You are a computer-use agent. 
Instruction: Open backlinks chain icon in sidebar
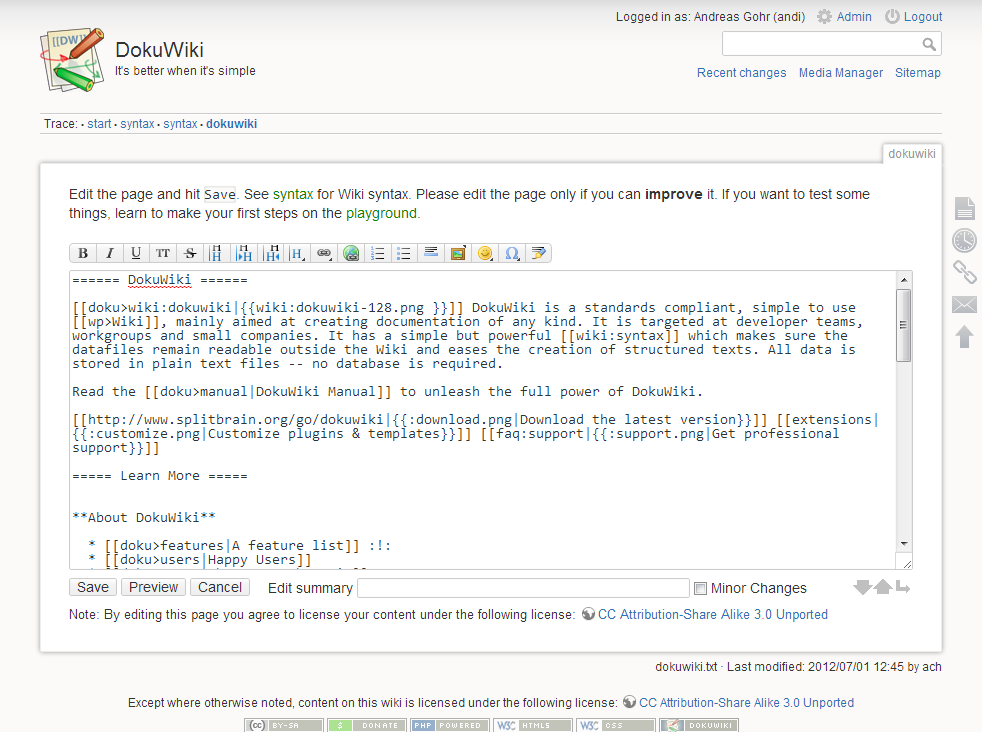click(x=964, y=272)
